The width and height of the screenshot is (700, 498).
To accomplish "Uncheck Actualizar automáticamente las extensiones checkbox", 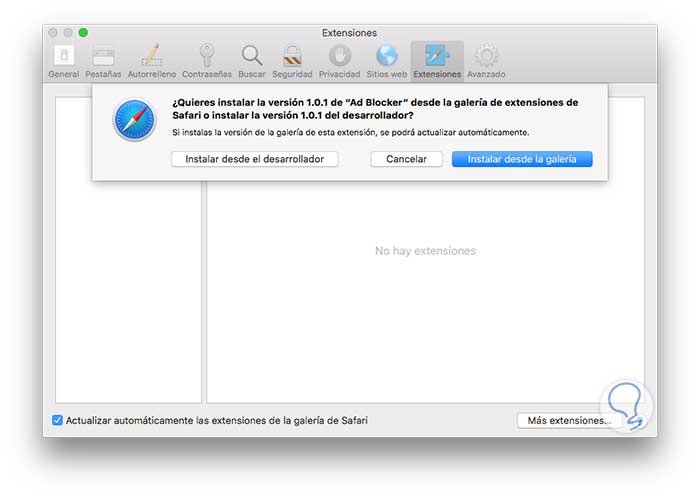I will pos(57,420).
